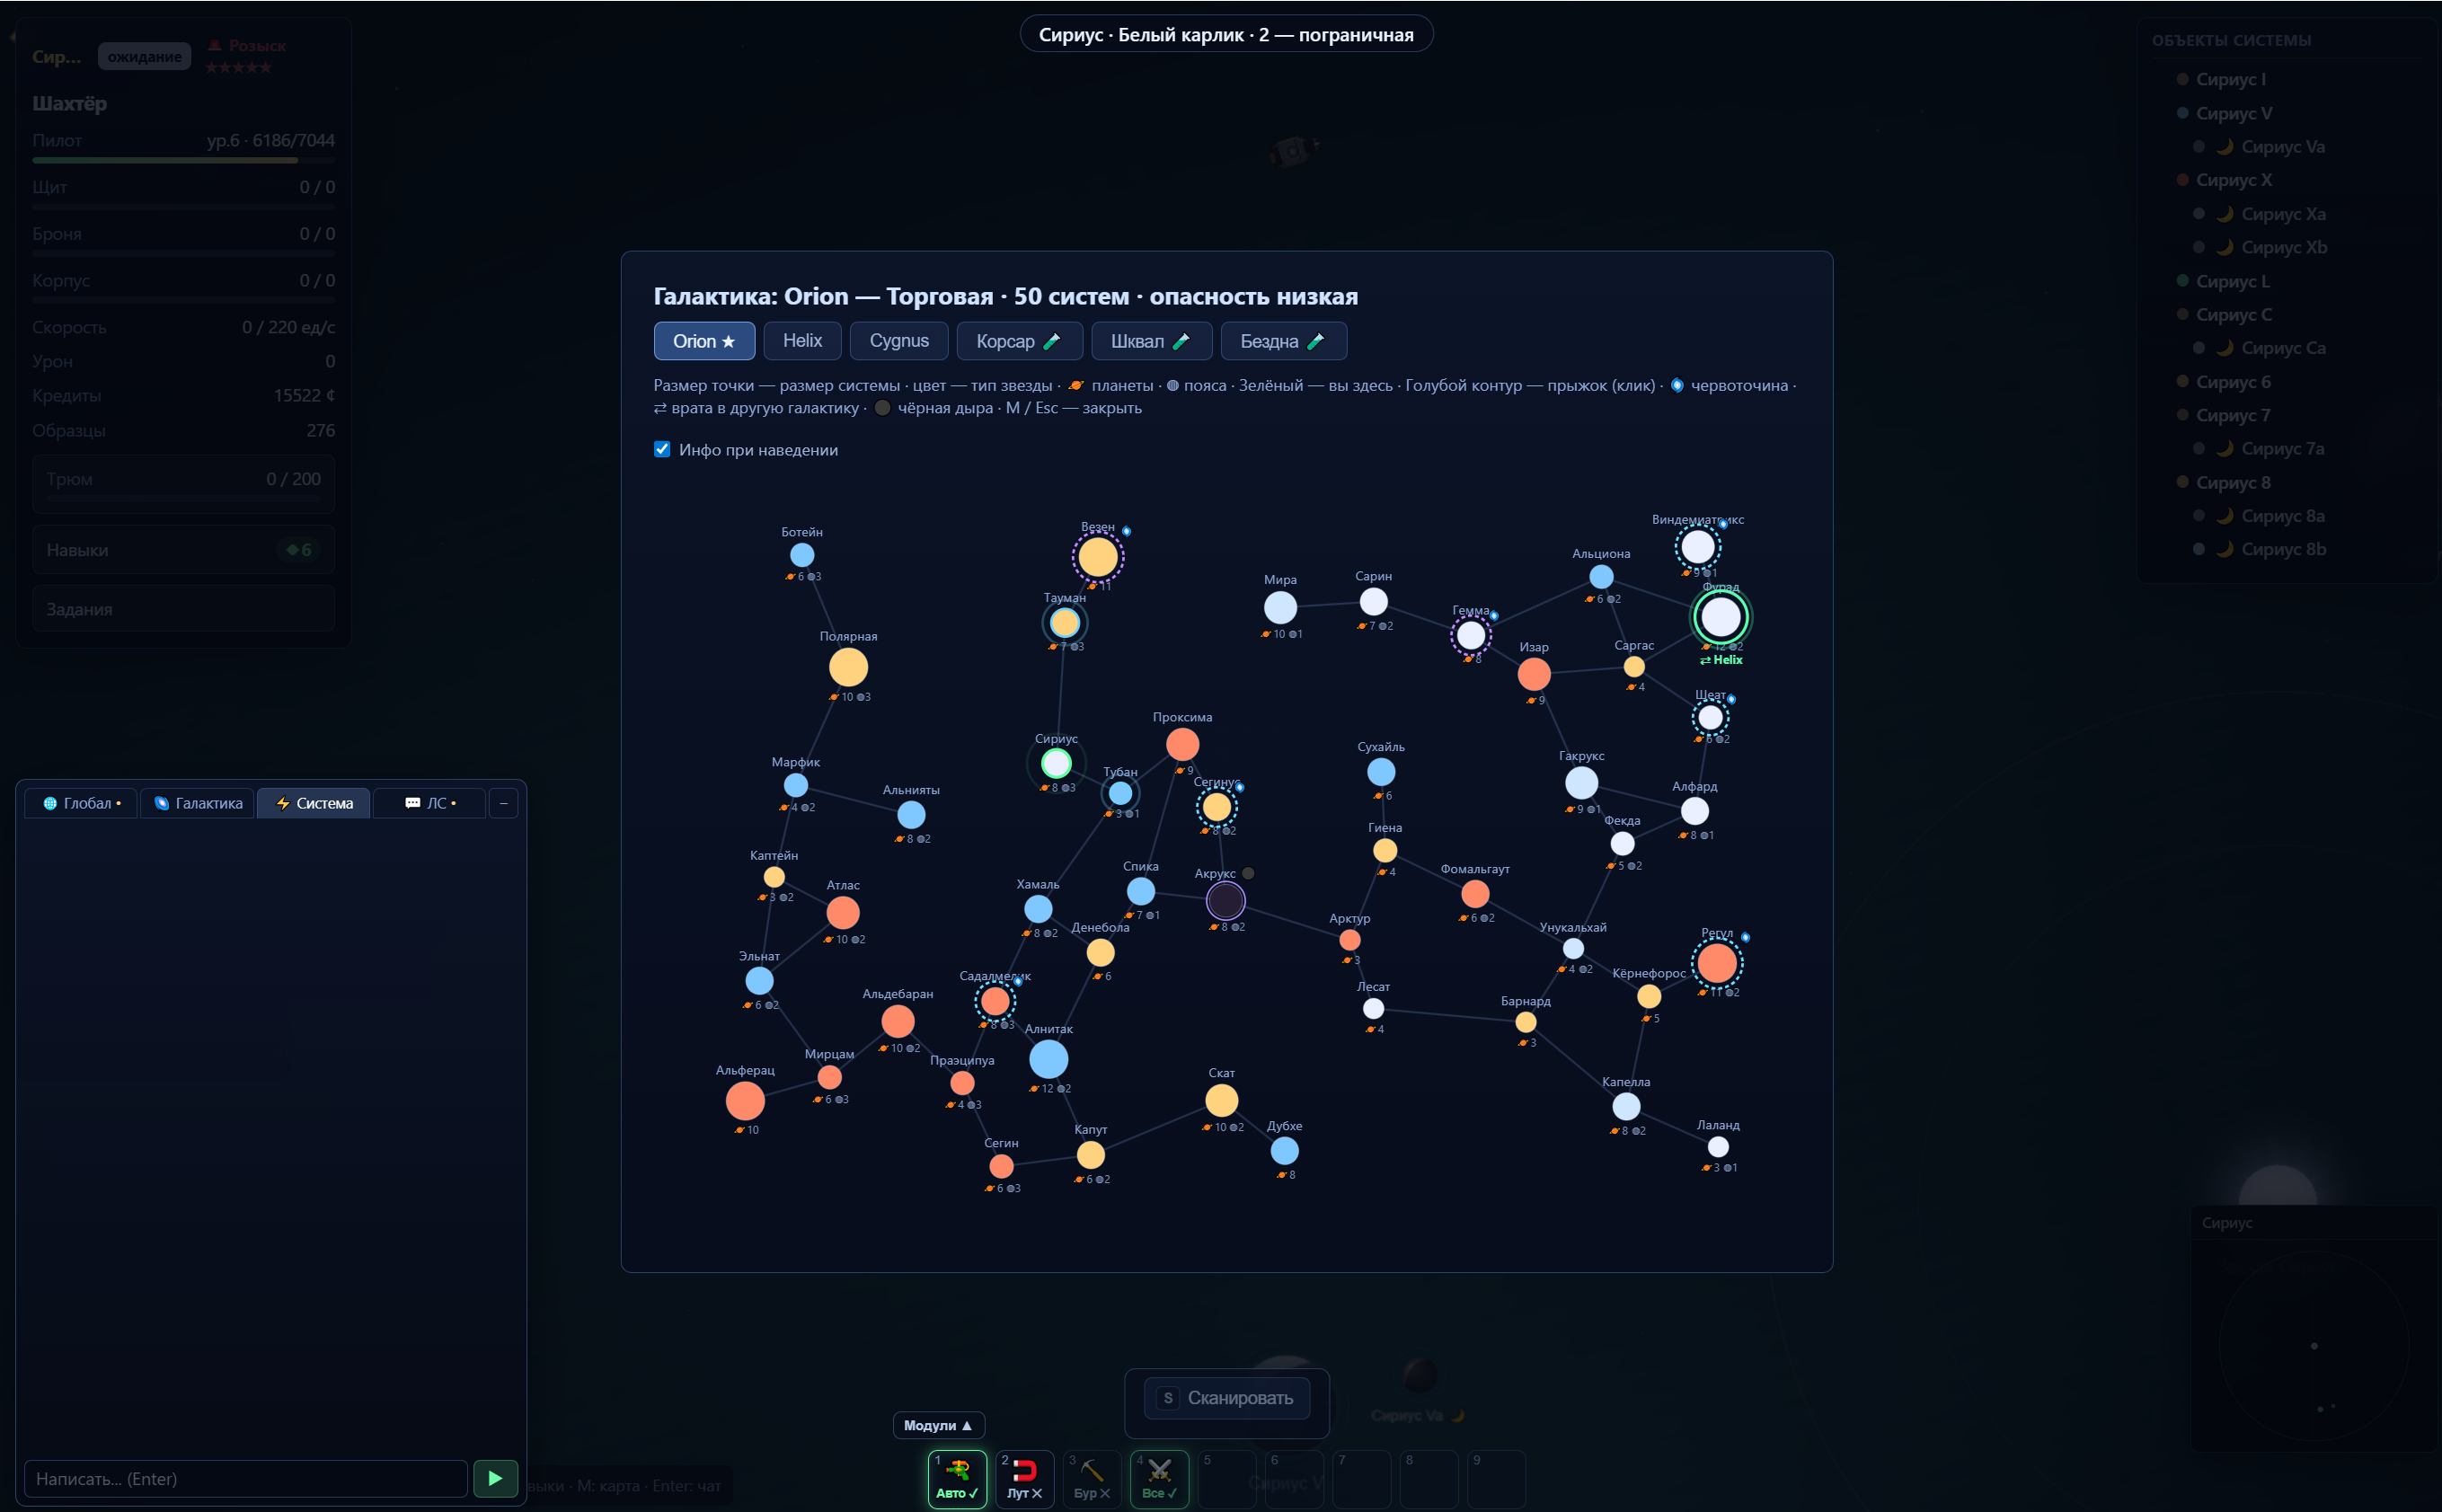Minimize the chat panel with dash button
Image resolution: width=2442 pixels, height=1512 pixels.
point(504,803)
